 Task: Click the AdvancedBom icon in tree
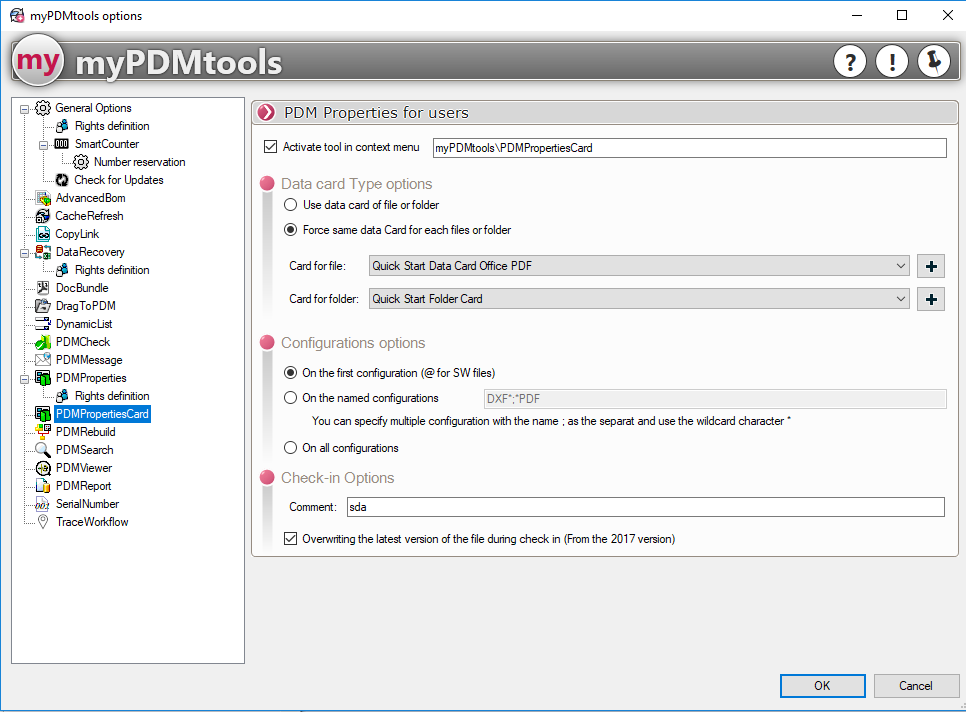[x=43, y=198]
